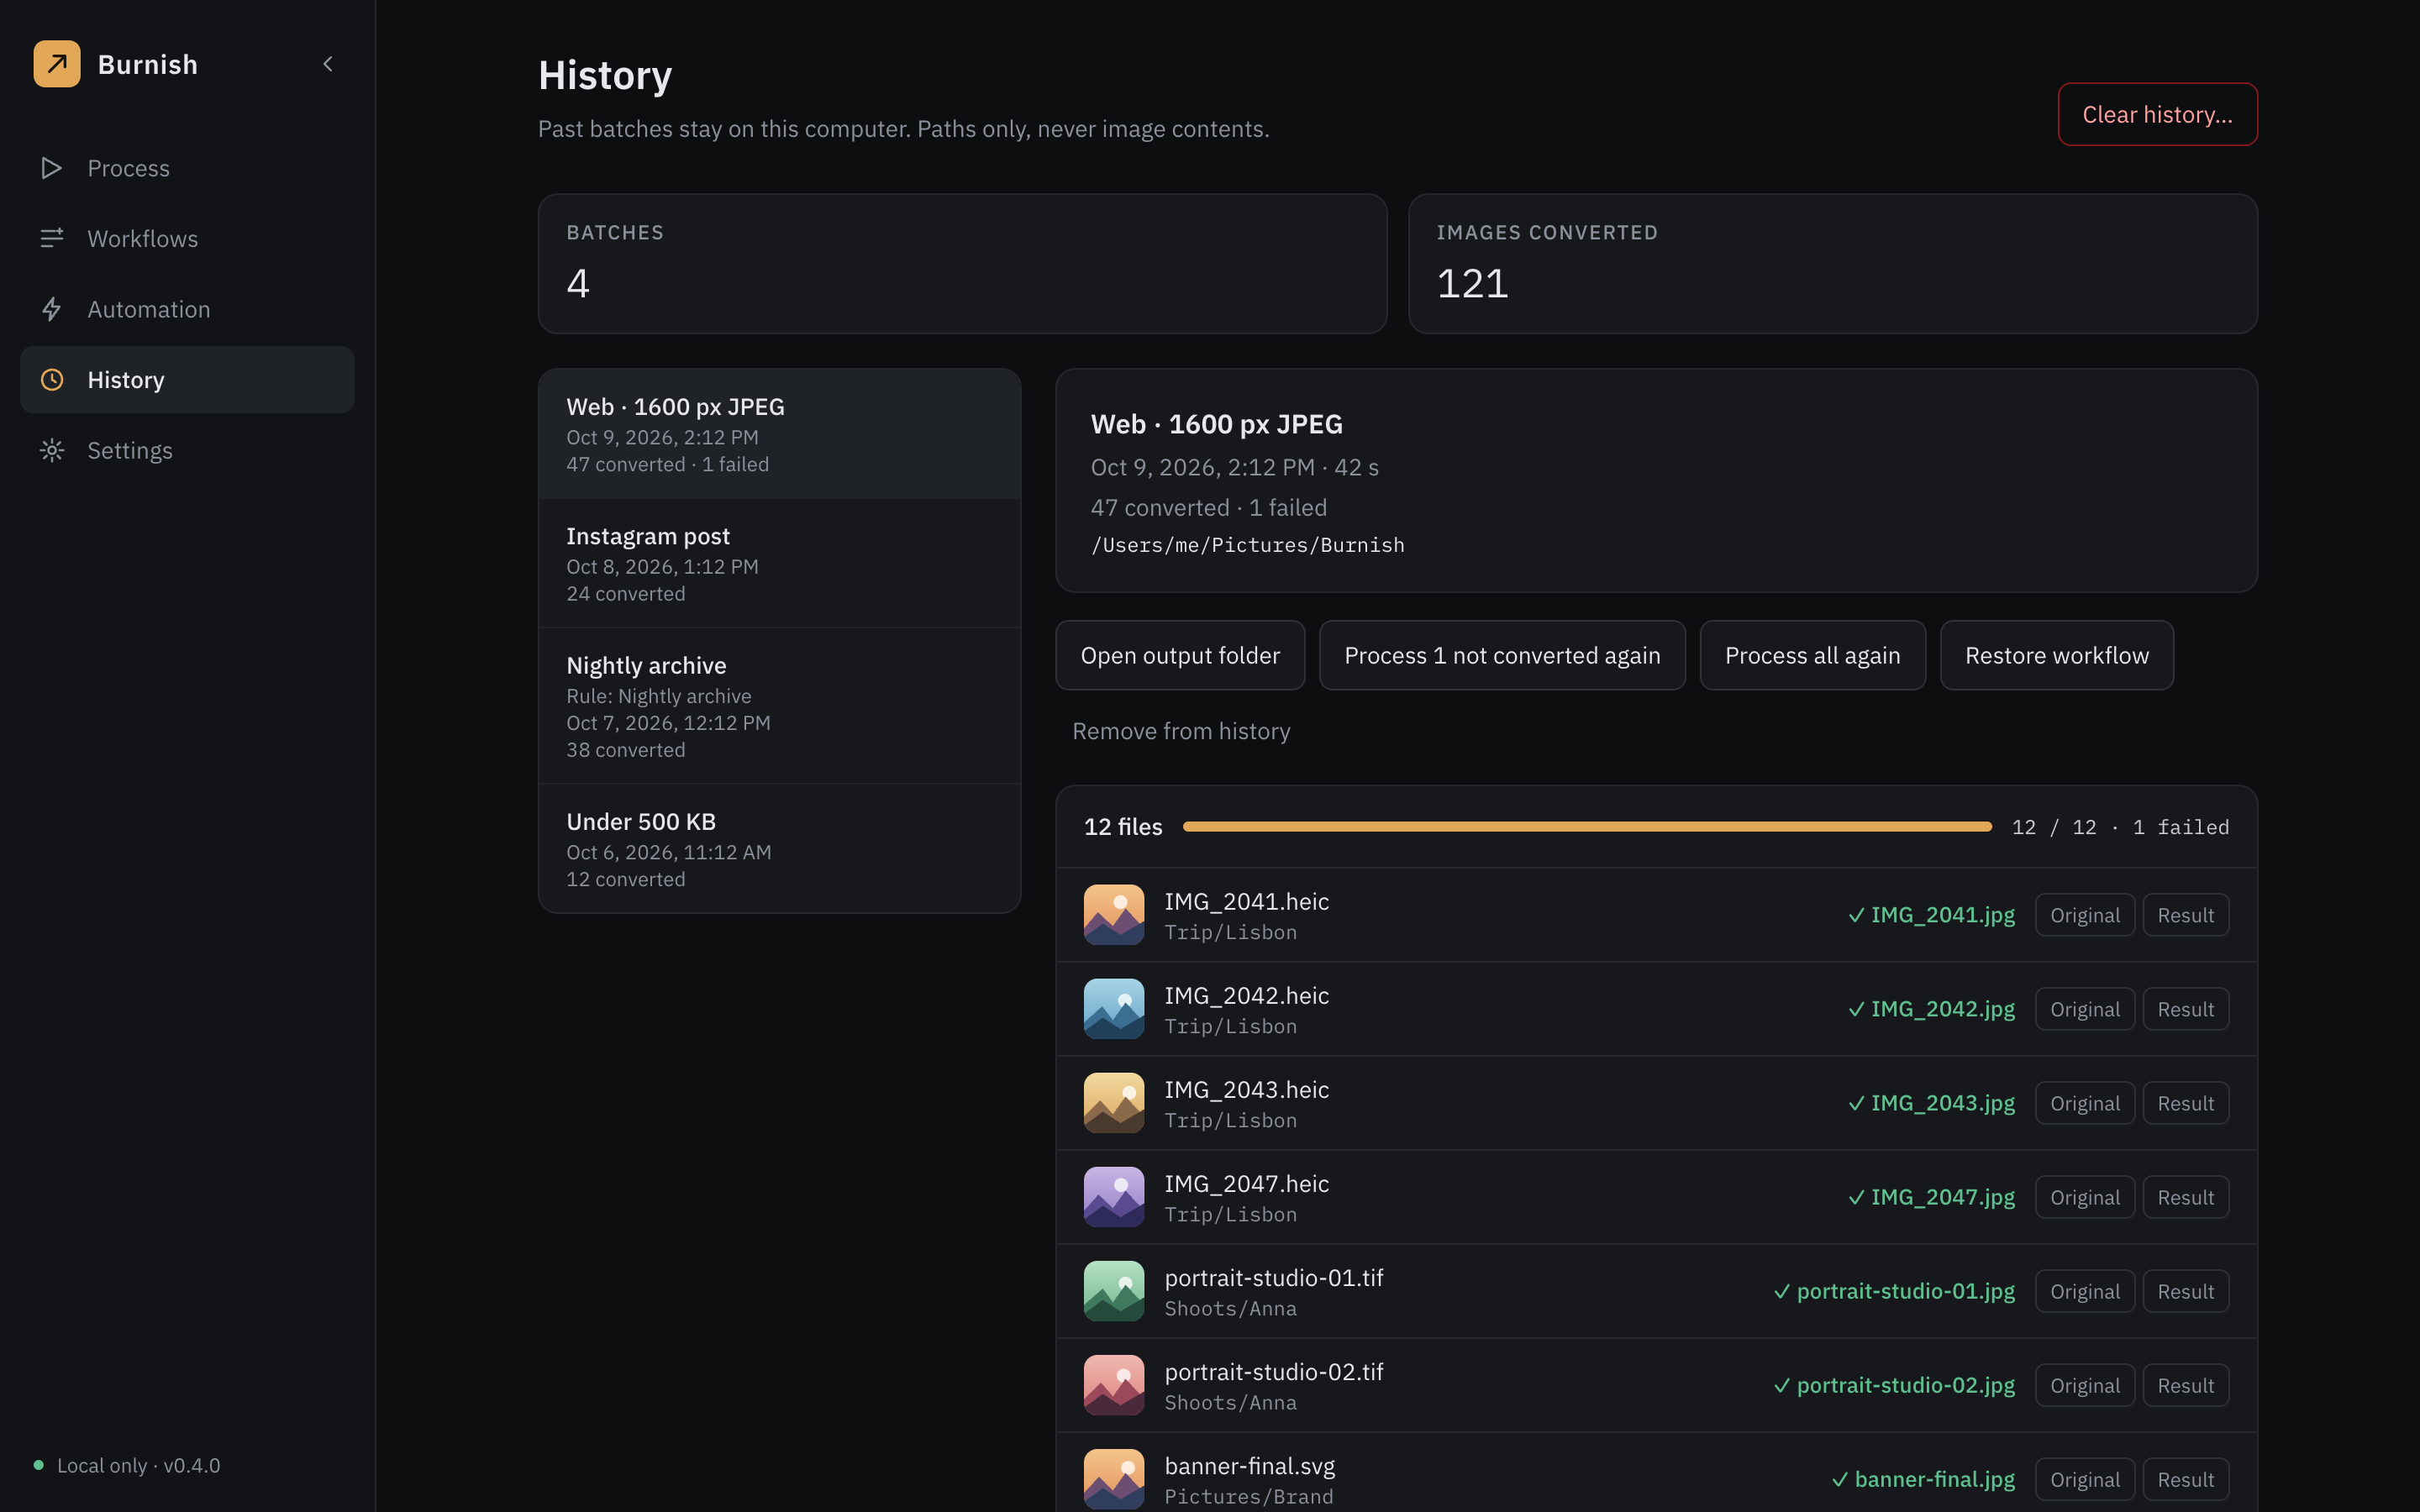This screenshot has height=1512, width=2420.
Task: Click Restore workflow button
Action: tap(2056, 655)
